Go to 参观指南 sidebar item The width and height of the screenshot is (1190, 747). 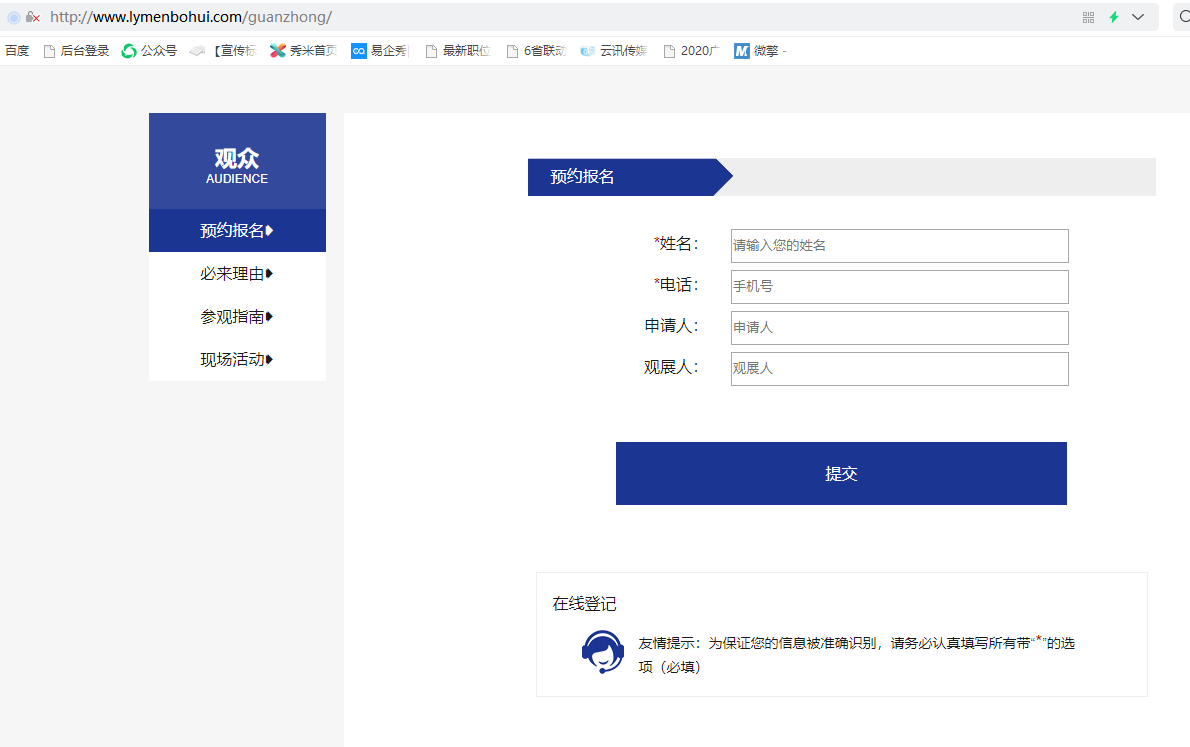[237, 317]
